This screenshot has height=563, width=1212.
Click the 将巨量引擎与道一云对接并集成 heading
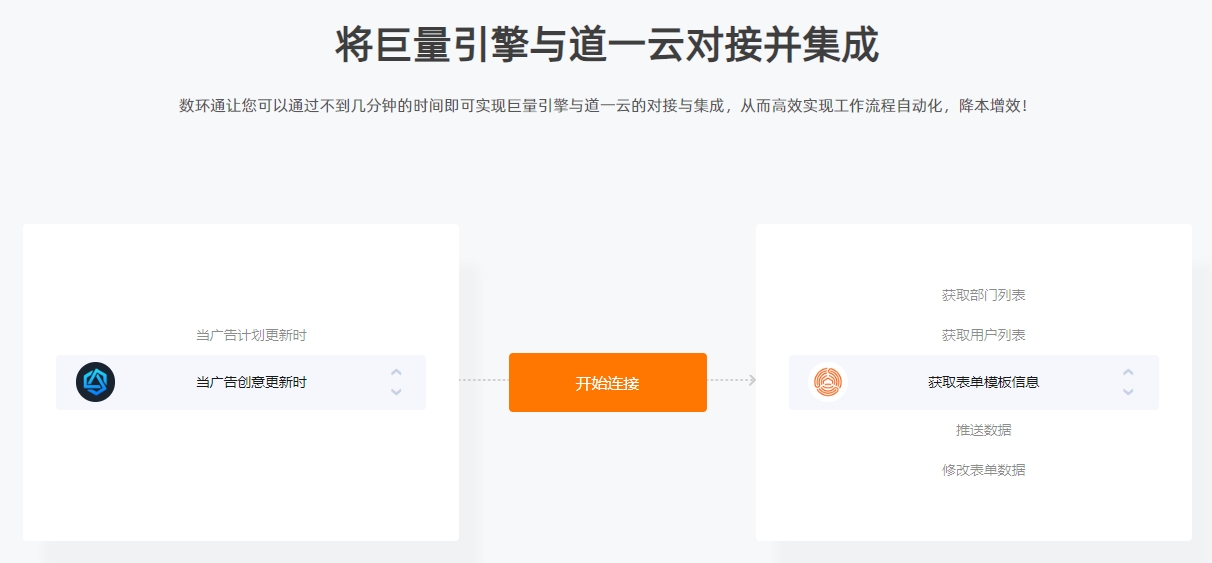click(x=607, y=45)
